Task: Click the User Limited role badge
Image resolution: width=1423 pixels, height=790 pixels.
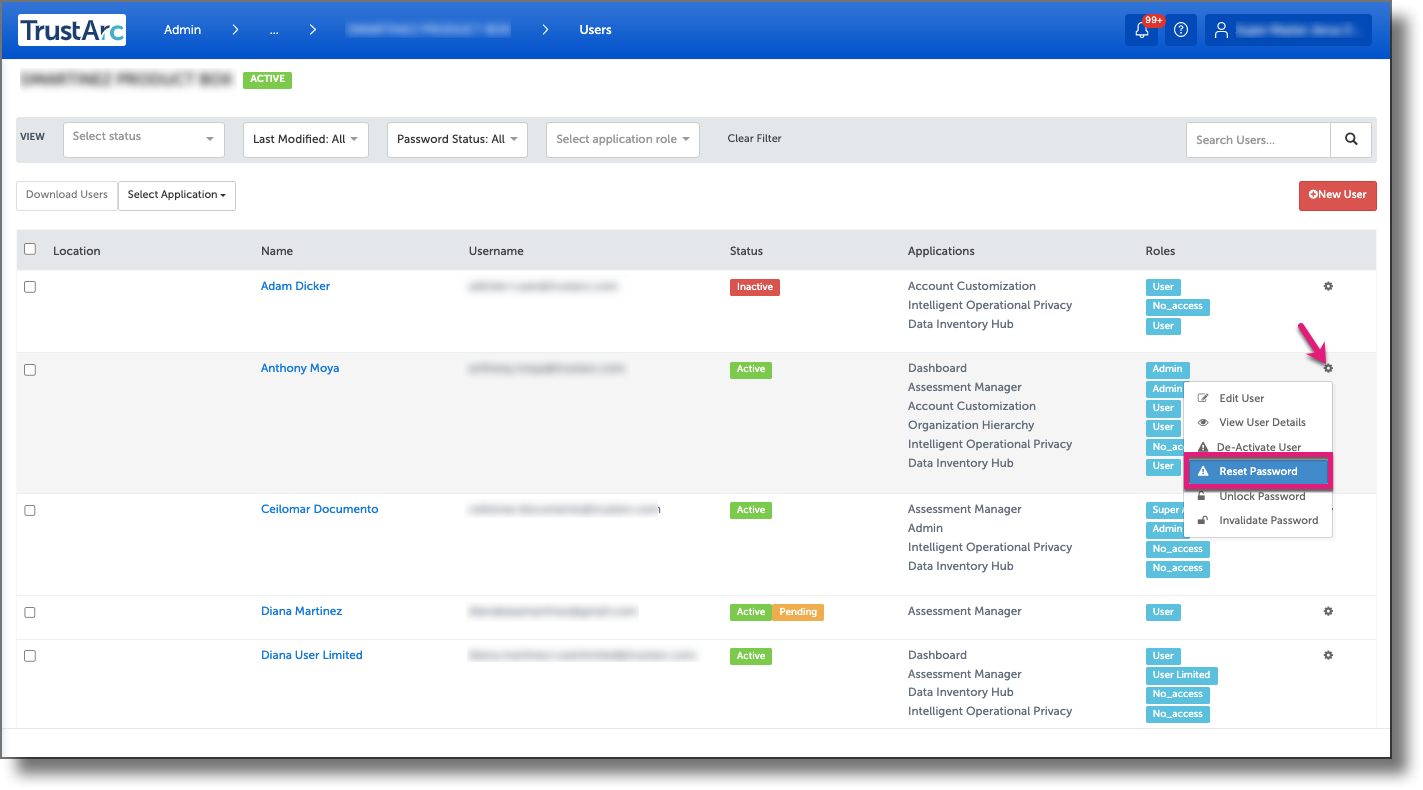Action: [x=1181, y=675]
